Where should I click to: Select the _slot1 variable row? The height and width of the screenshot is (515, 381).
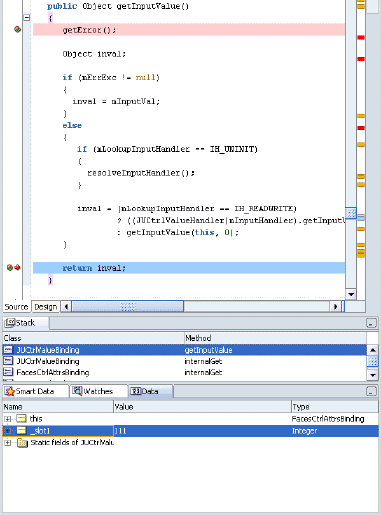coord(190,431)
